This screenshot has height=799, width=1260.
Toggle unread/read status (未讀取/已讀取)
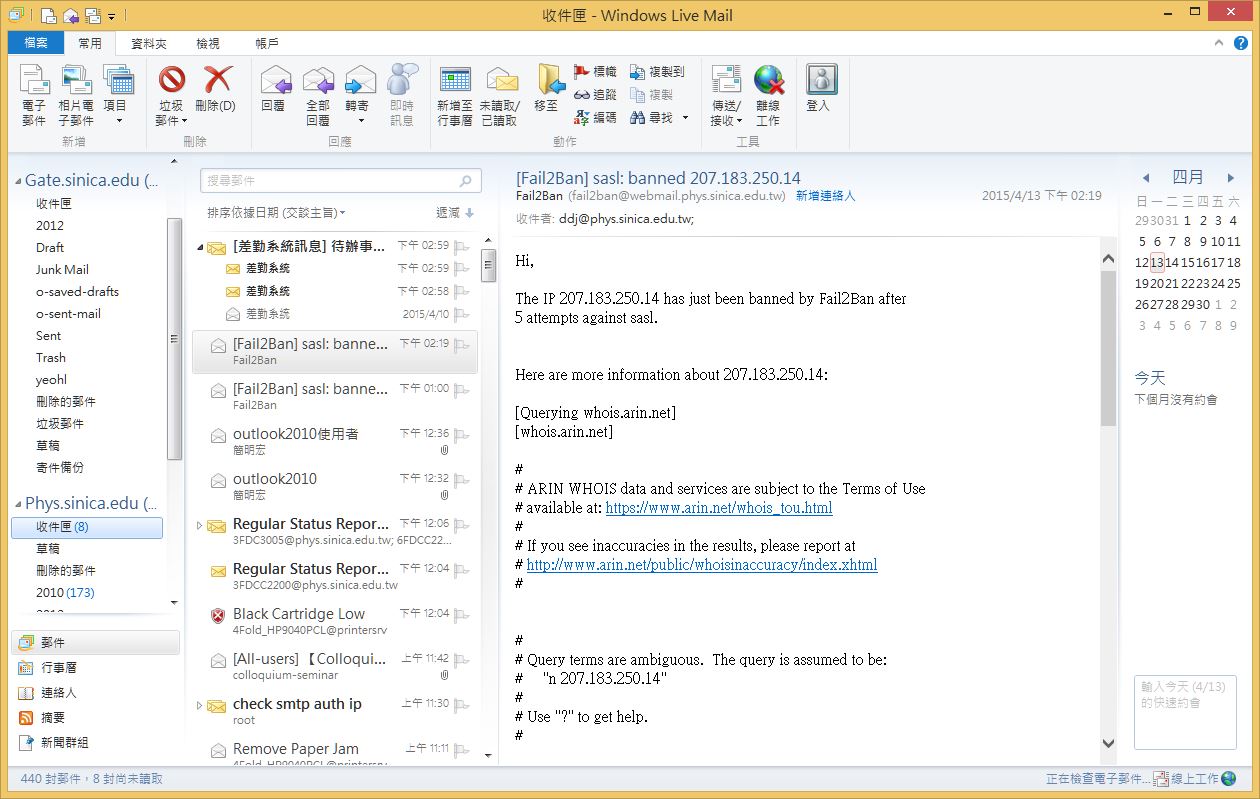(500, 95)
